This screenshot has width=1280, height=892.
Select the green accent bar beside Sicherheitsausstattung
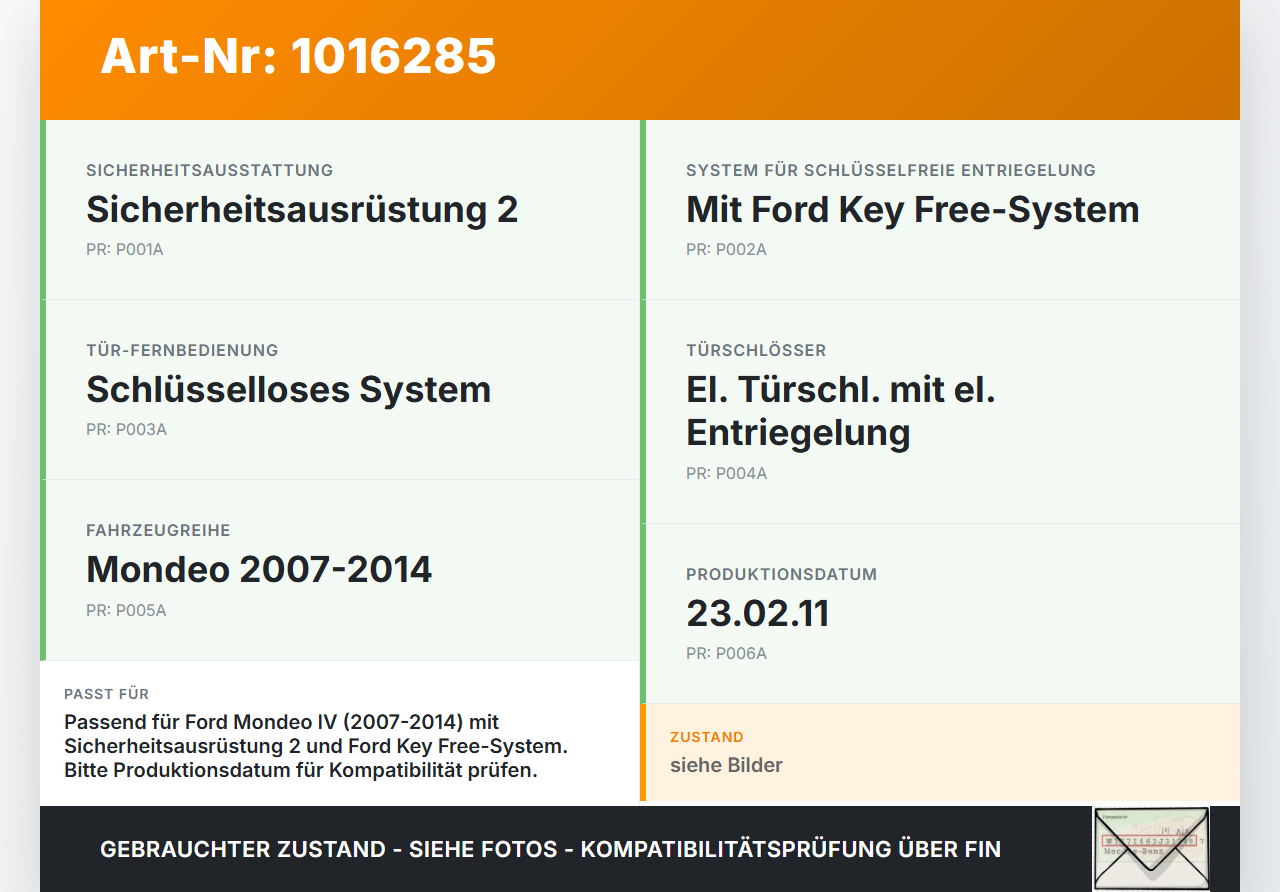click(x=42, y=209)
